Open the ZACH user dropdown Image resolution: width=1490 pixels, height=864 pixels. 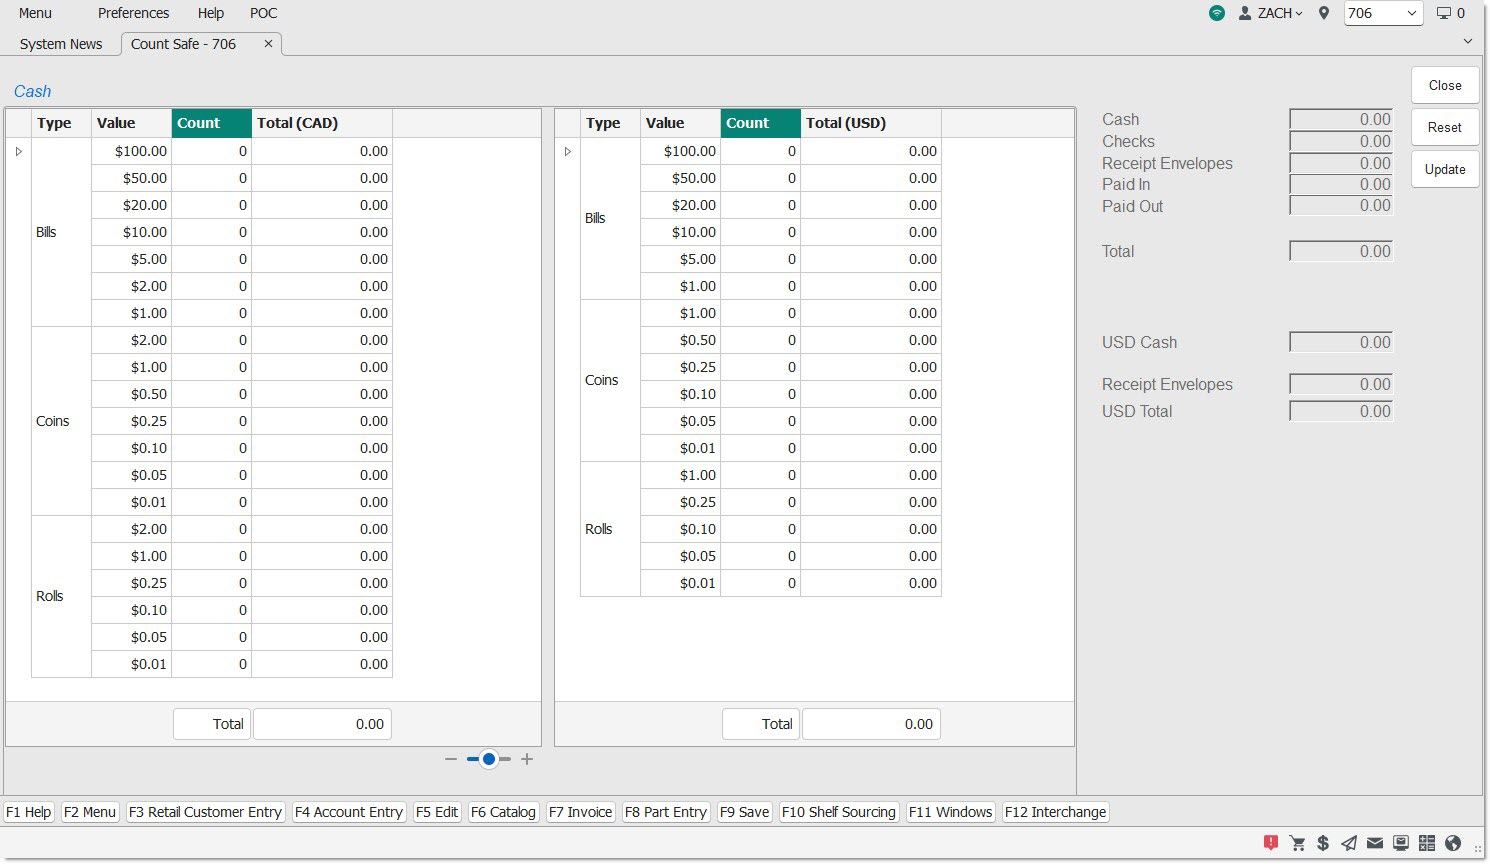[1271, 13]
